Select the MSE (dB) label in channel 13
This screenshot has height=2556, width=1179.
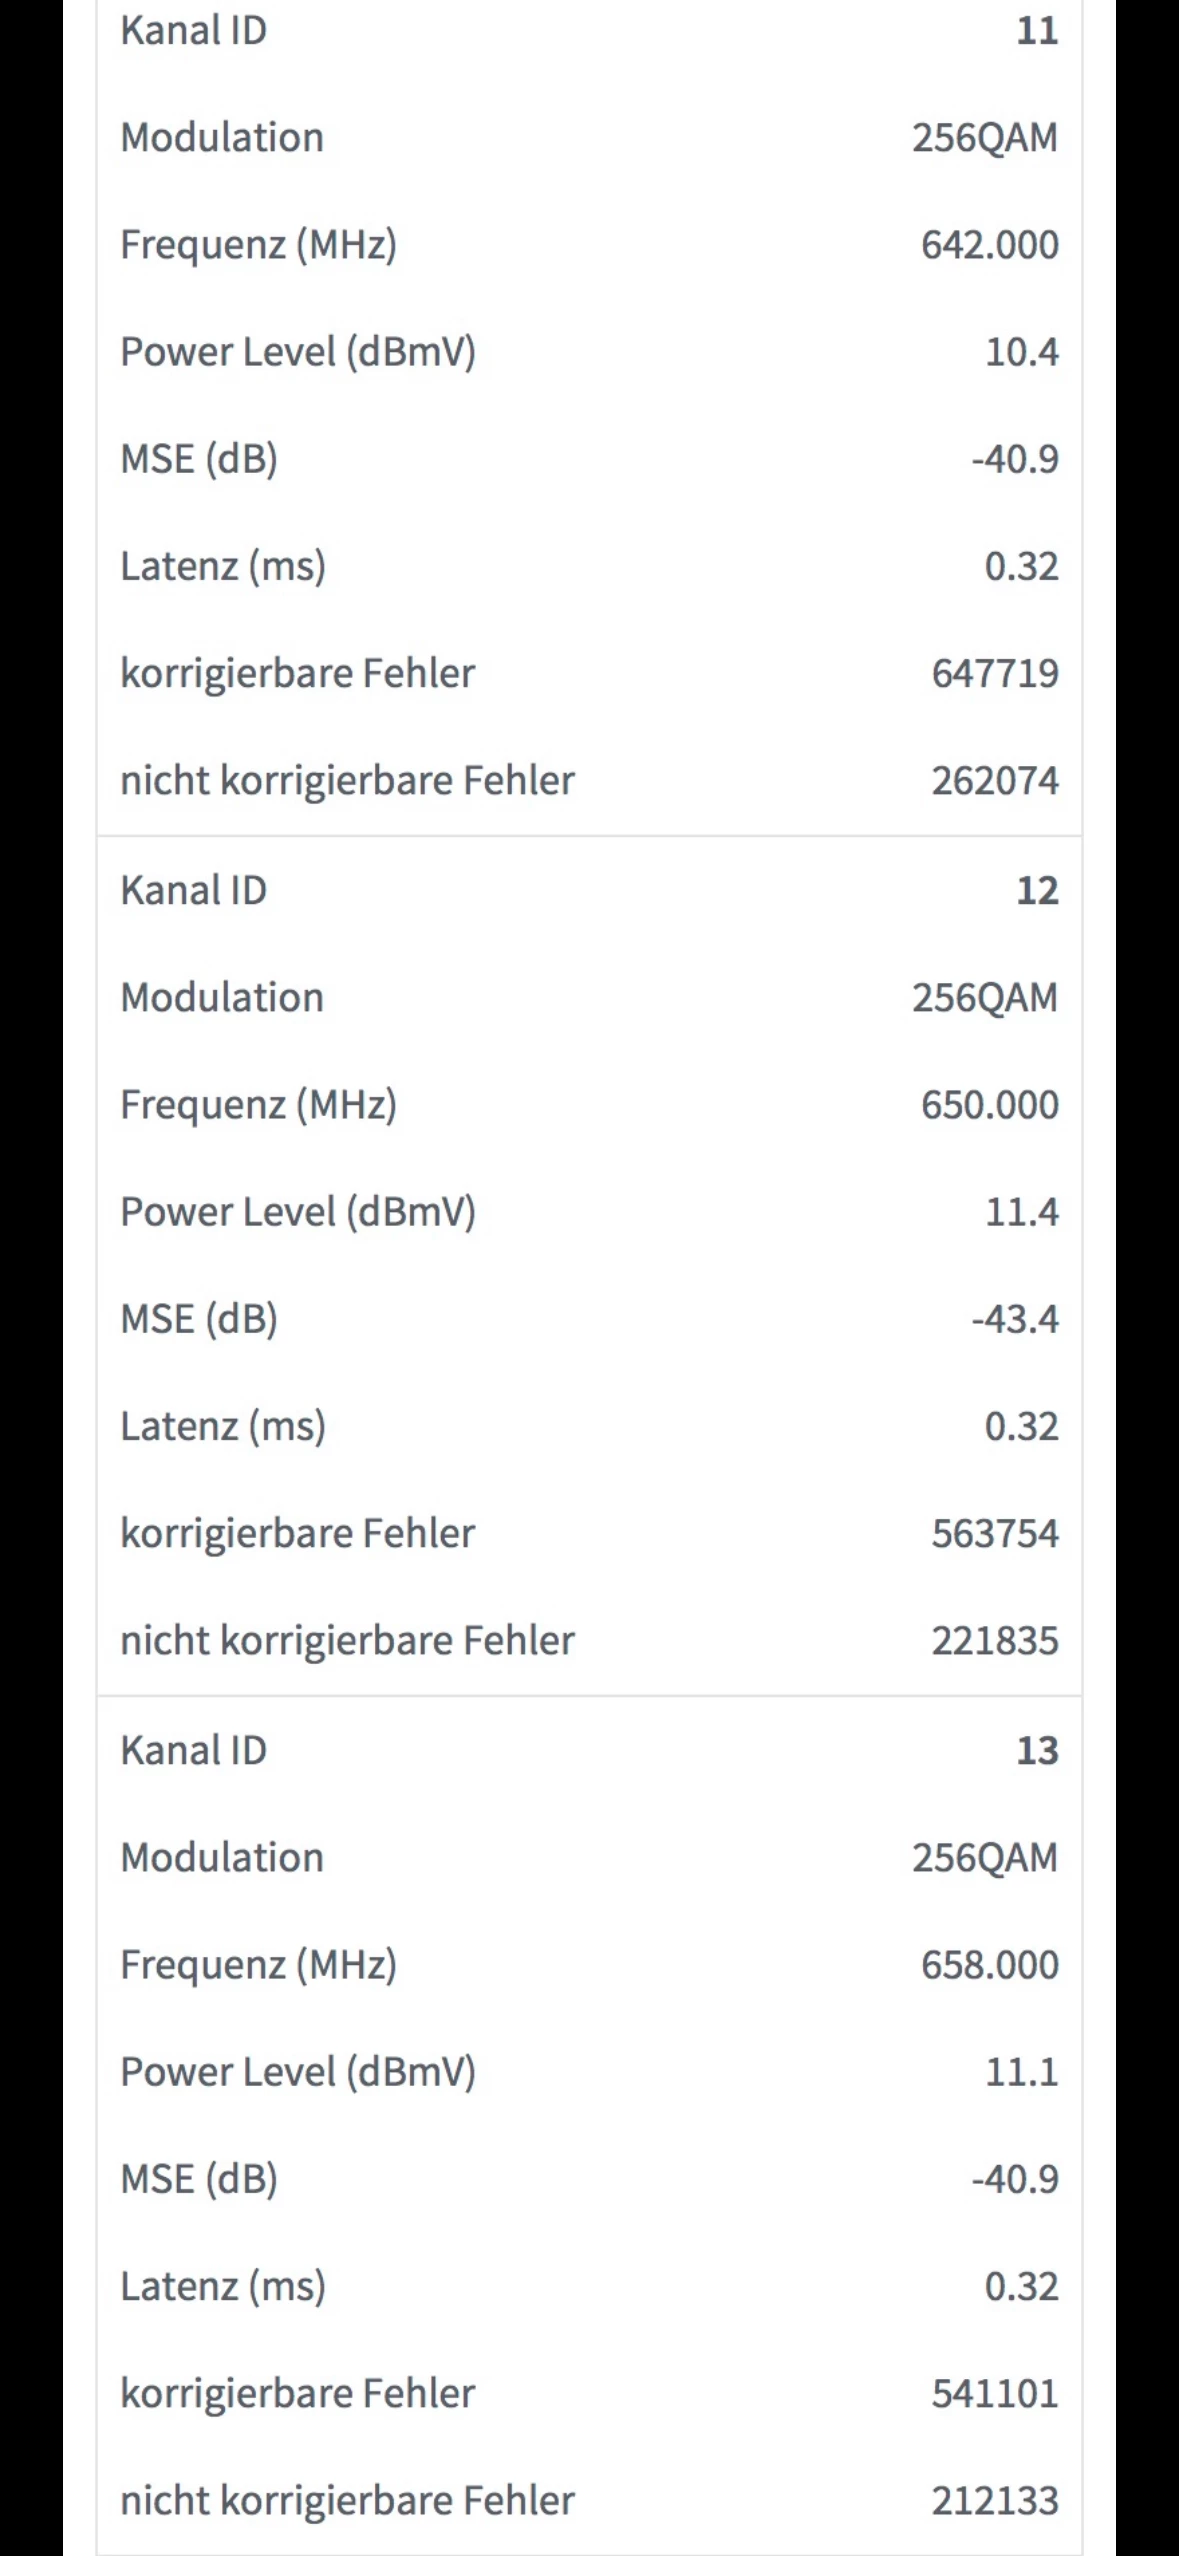[199, 2179]
